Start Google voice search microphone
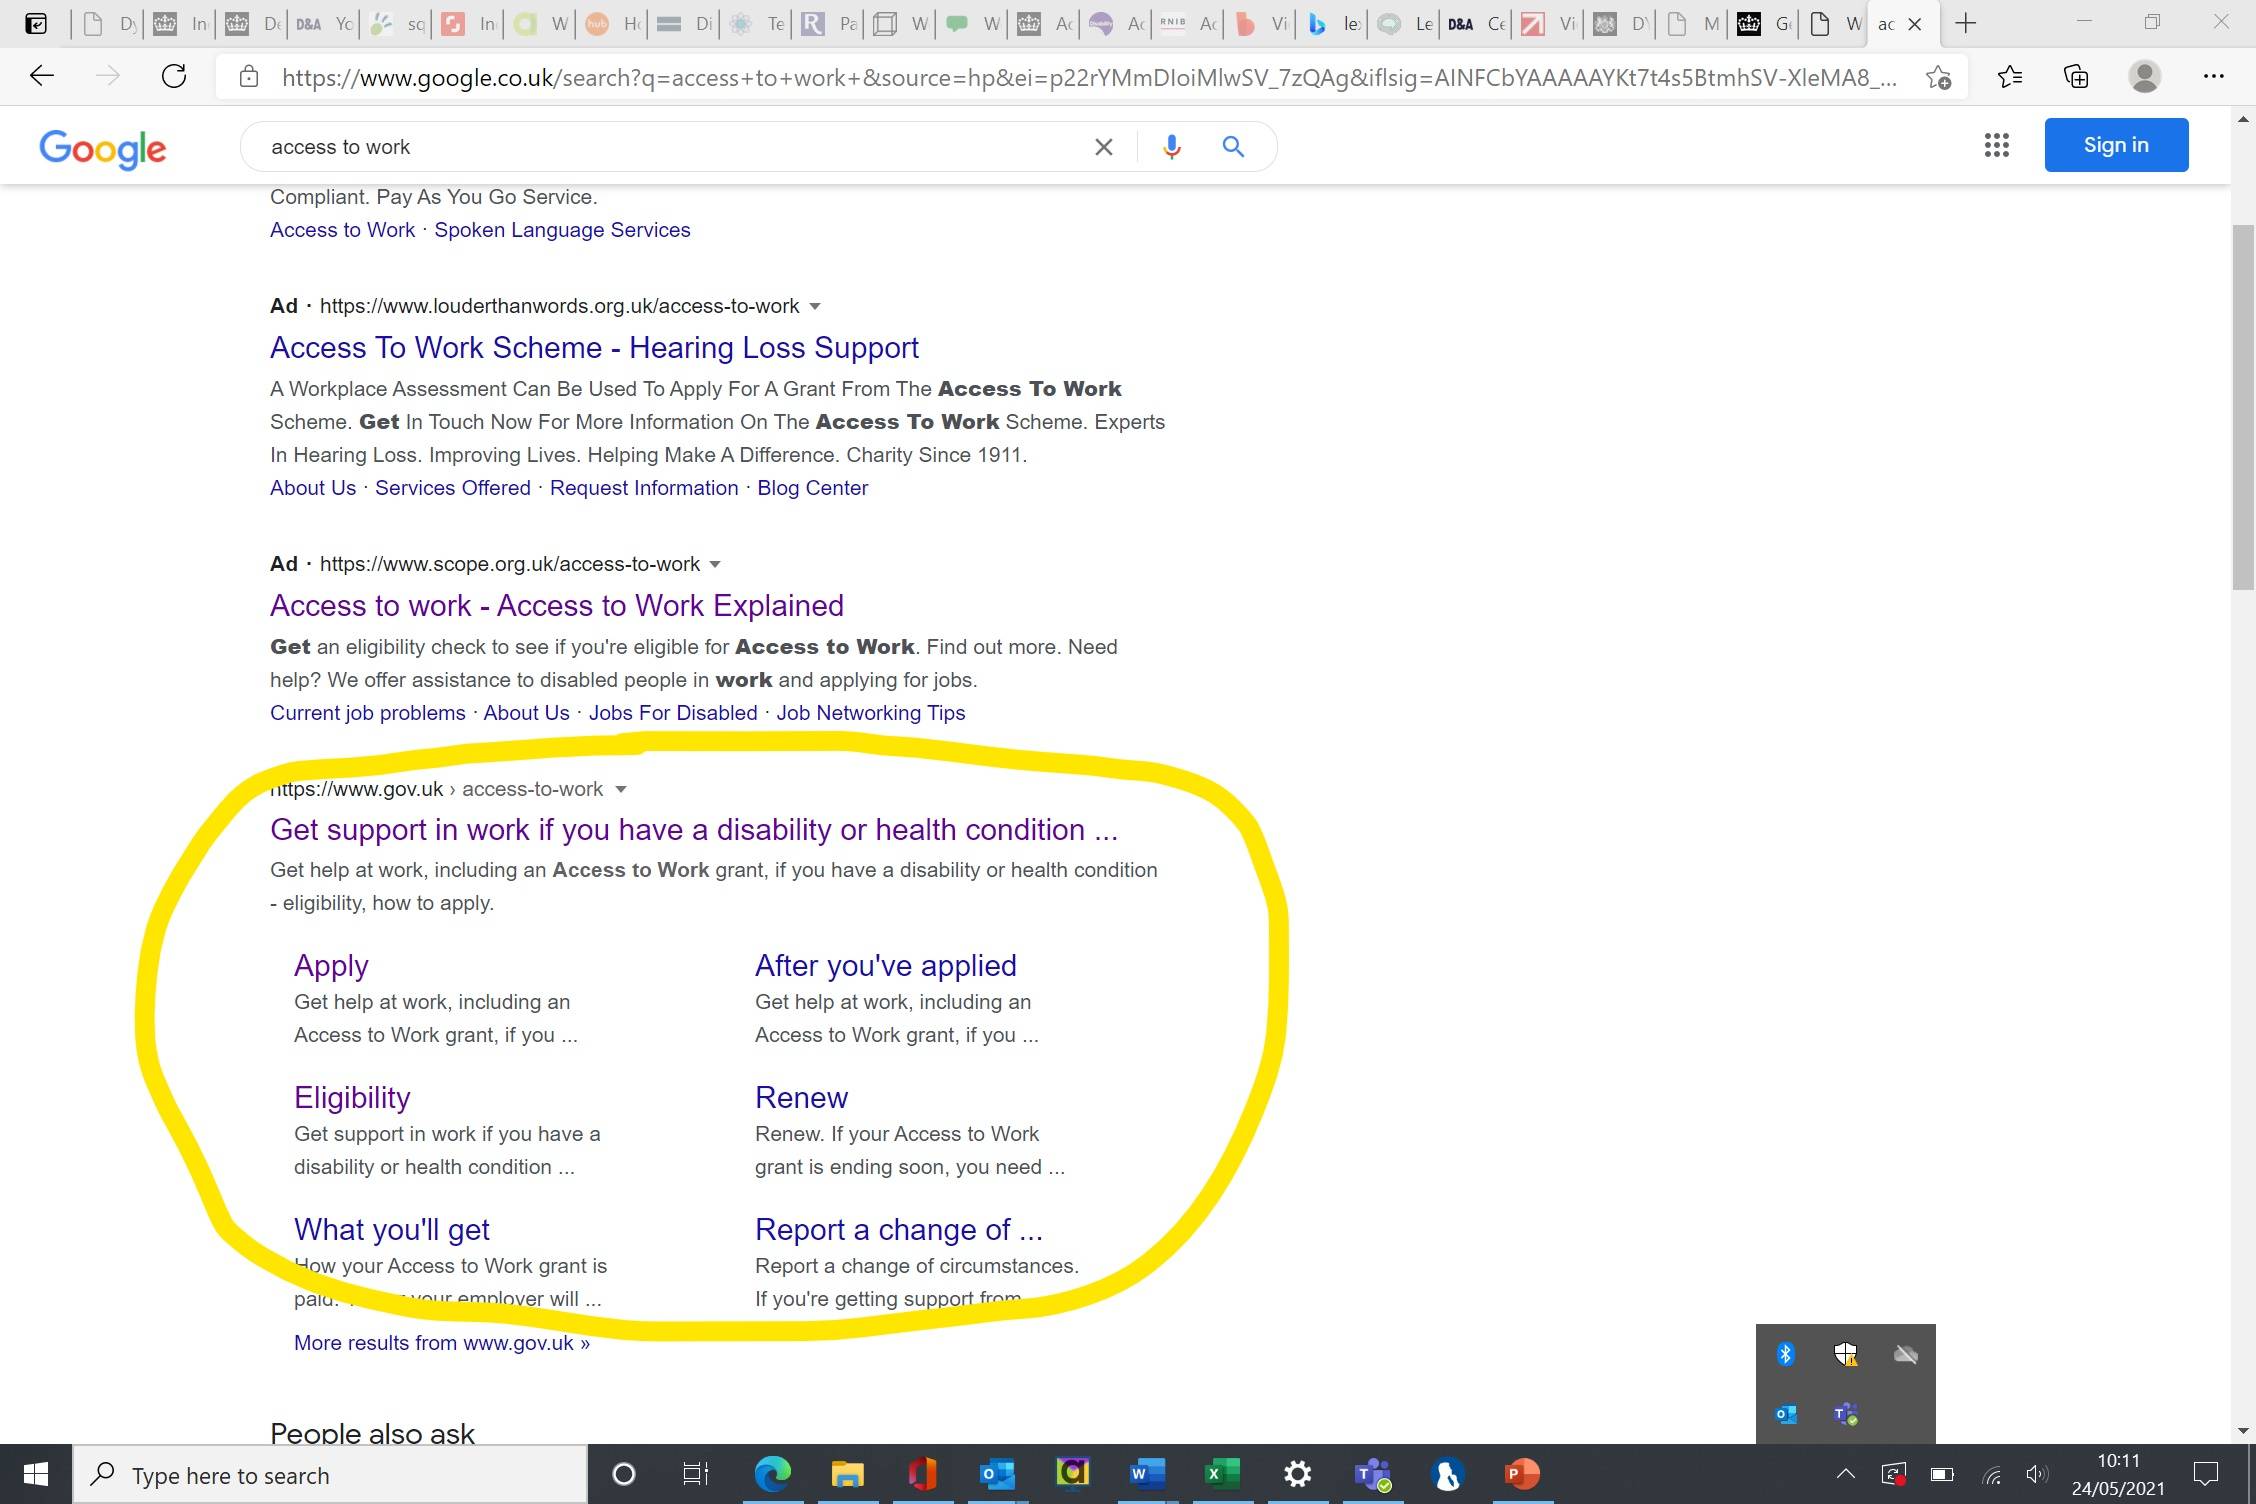This screenshot has height=1504, width=2256. [x=1171, y=147]
